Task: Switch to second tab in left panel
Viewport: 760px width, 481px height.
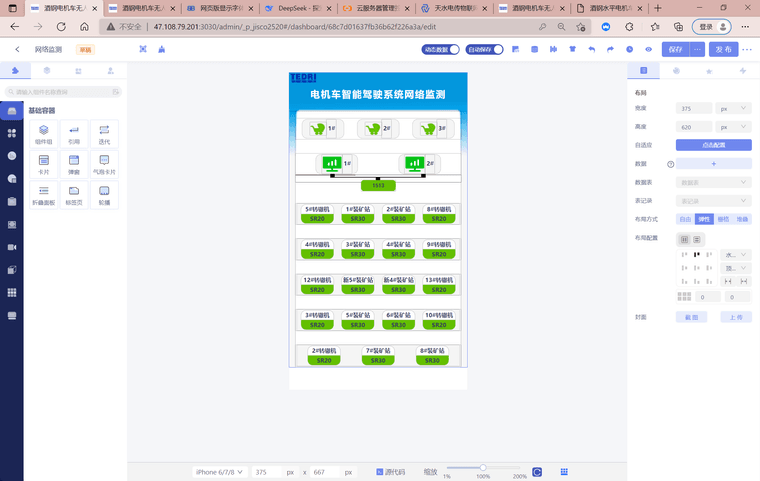Action: (x=47, y=71)
